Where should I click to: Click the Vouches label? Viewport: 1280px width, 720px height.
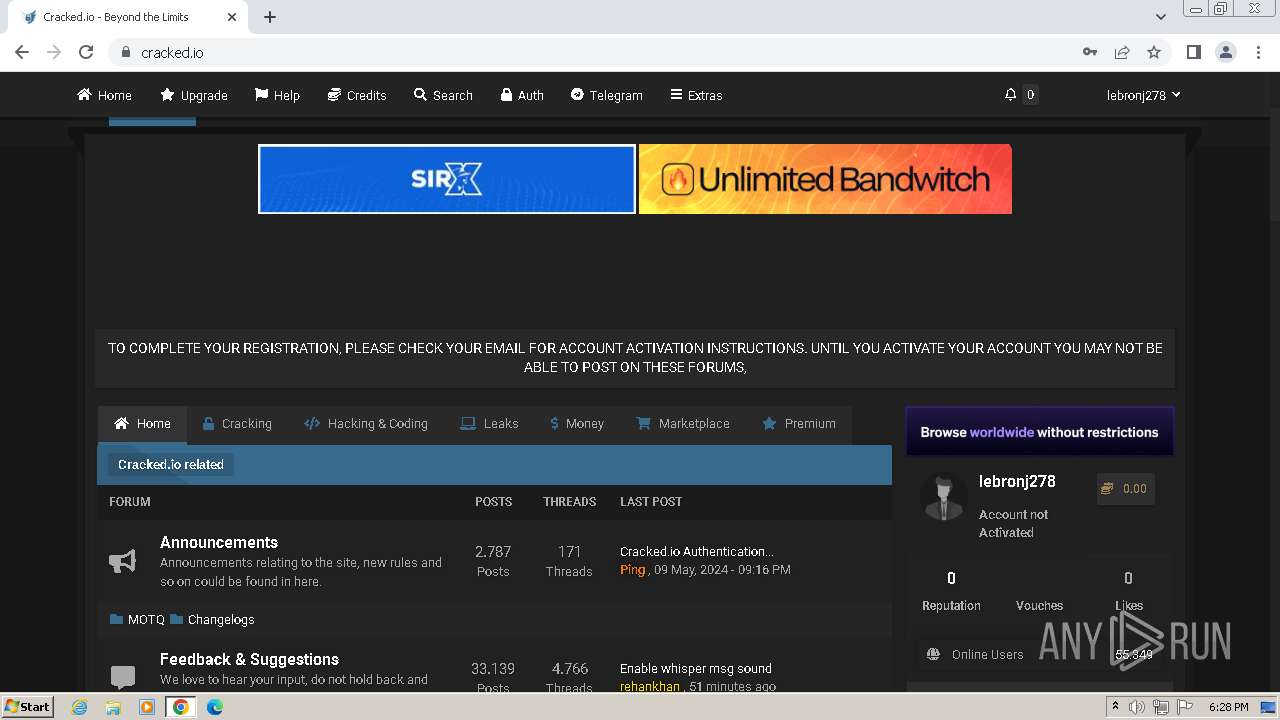click(1039, 605)
